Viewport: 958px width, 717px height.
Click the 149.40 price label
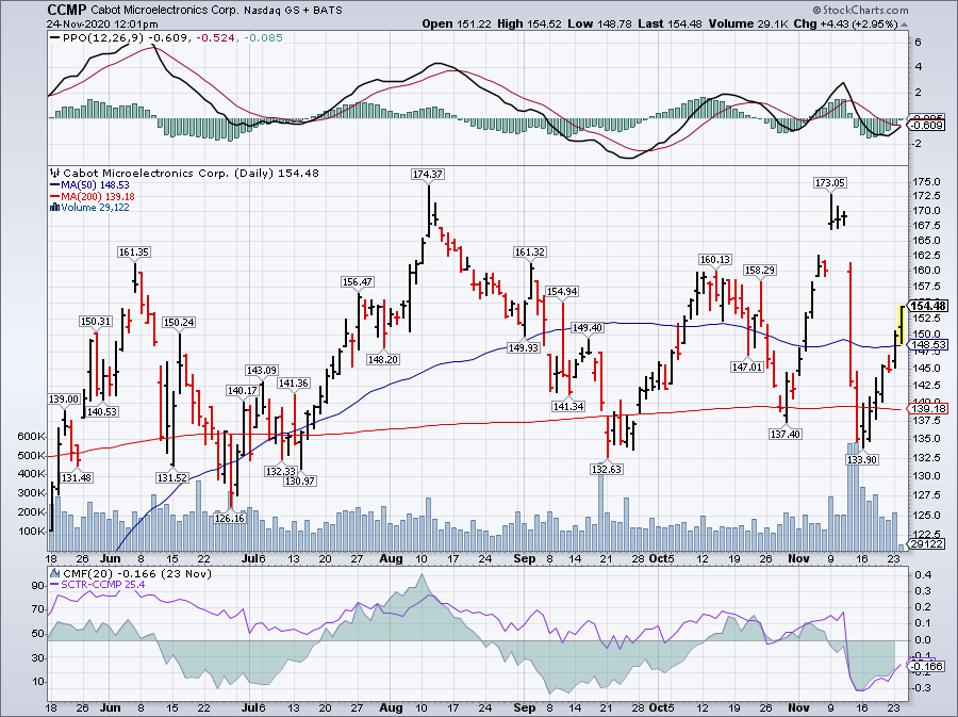point(587,328)
